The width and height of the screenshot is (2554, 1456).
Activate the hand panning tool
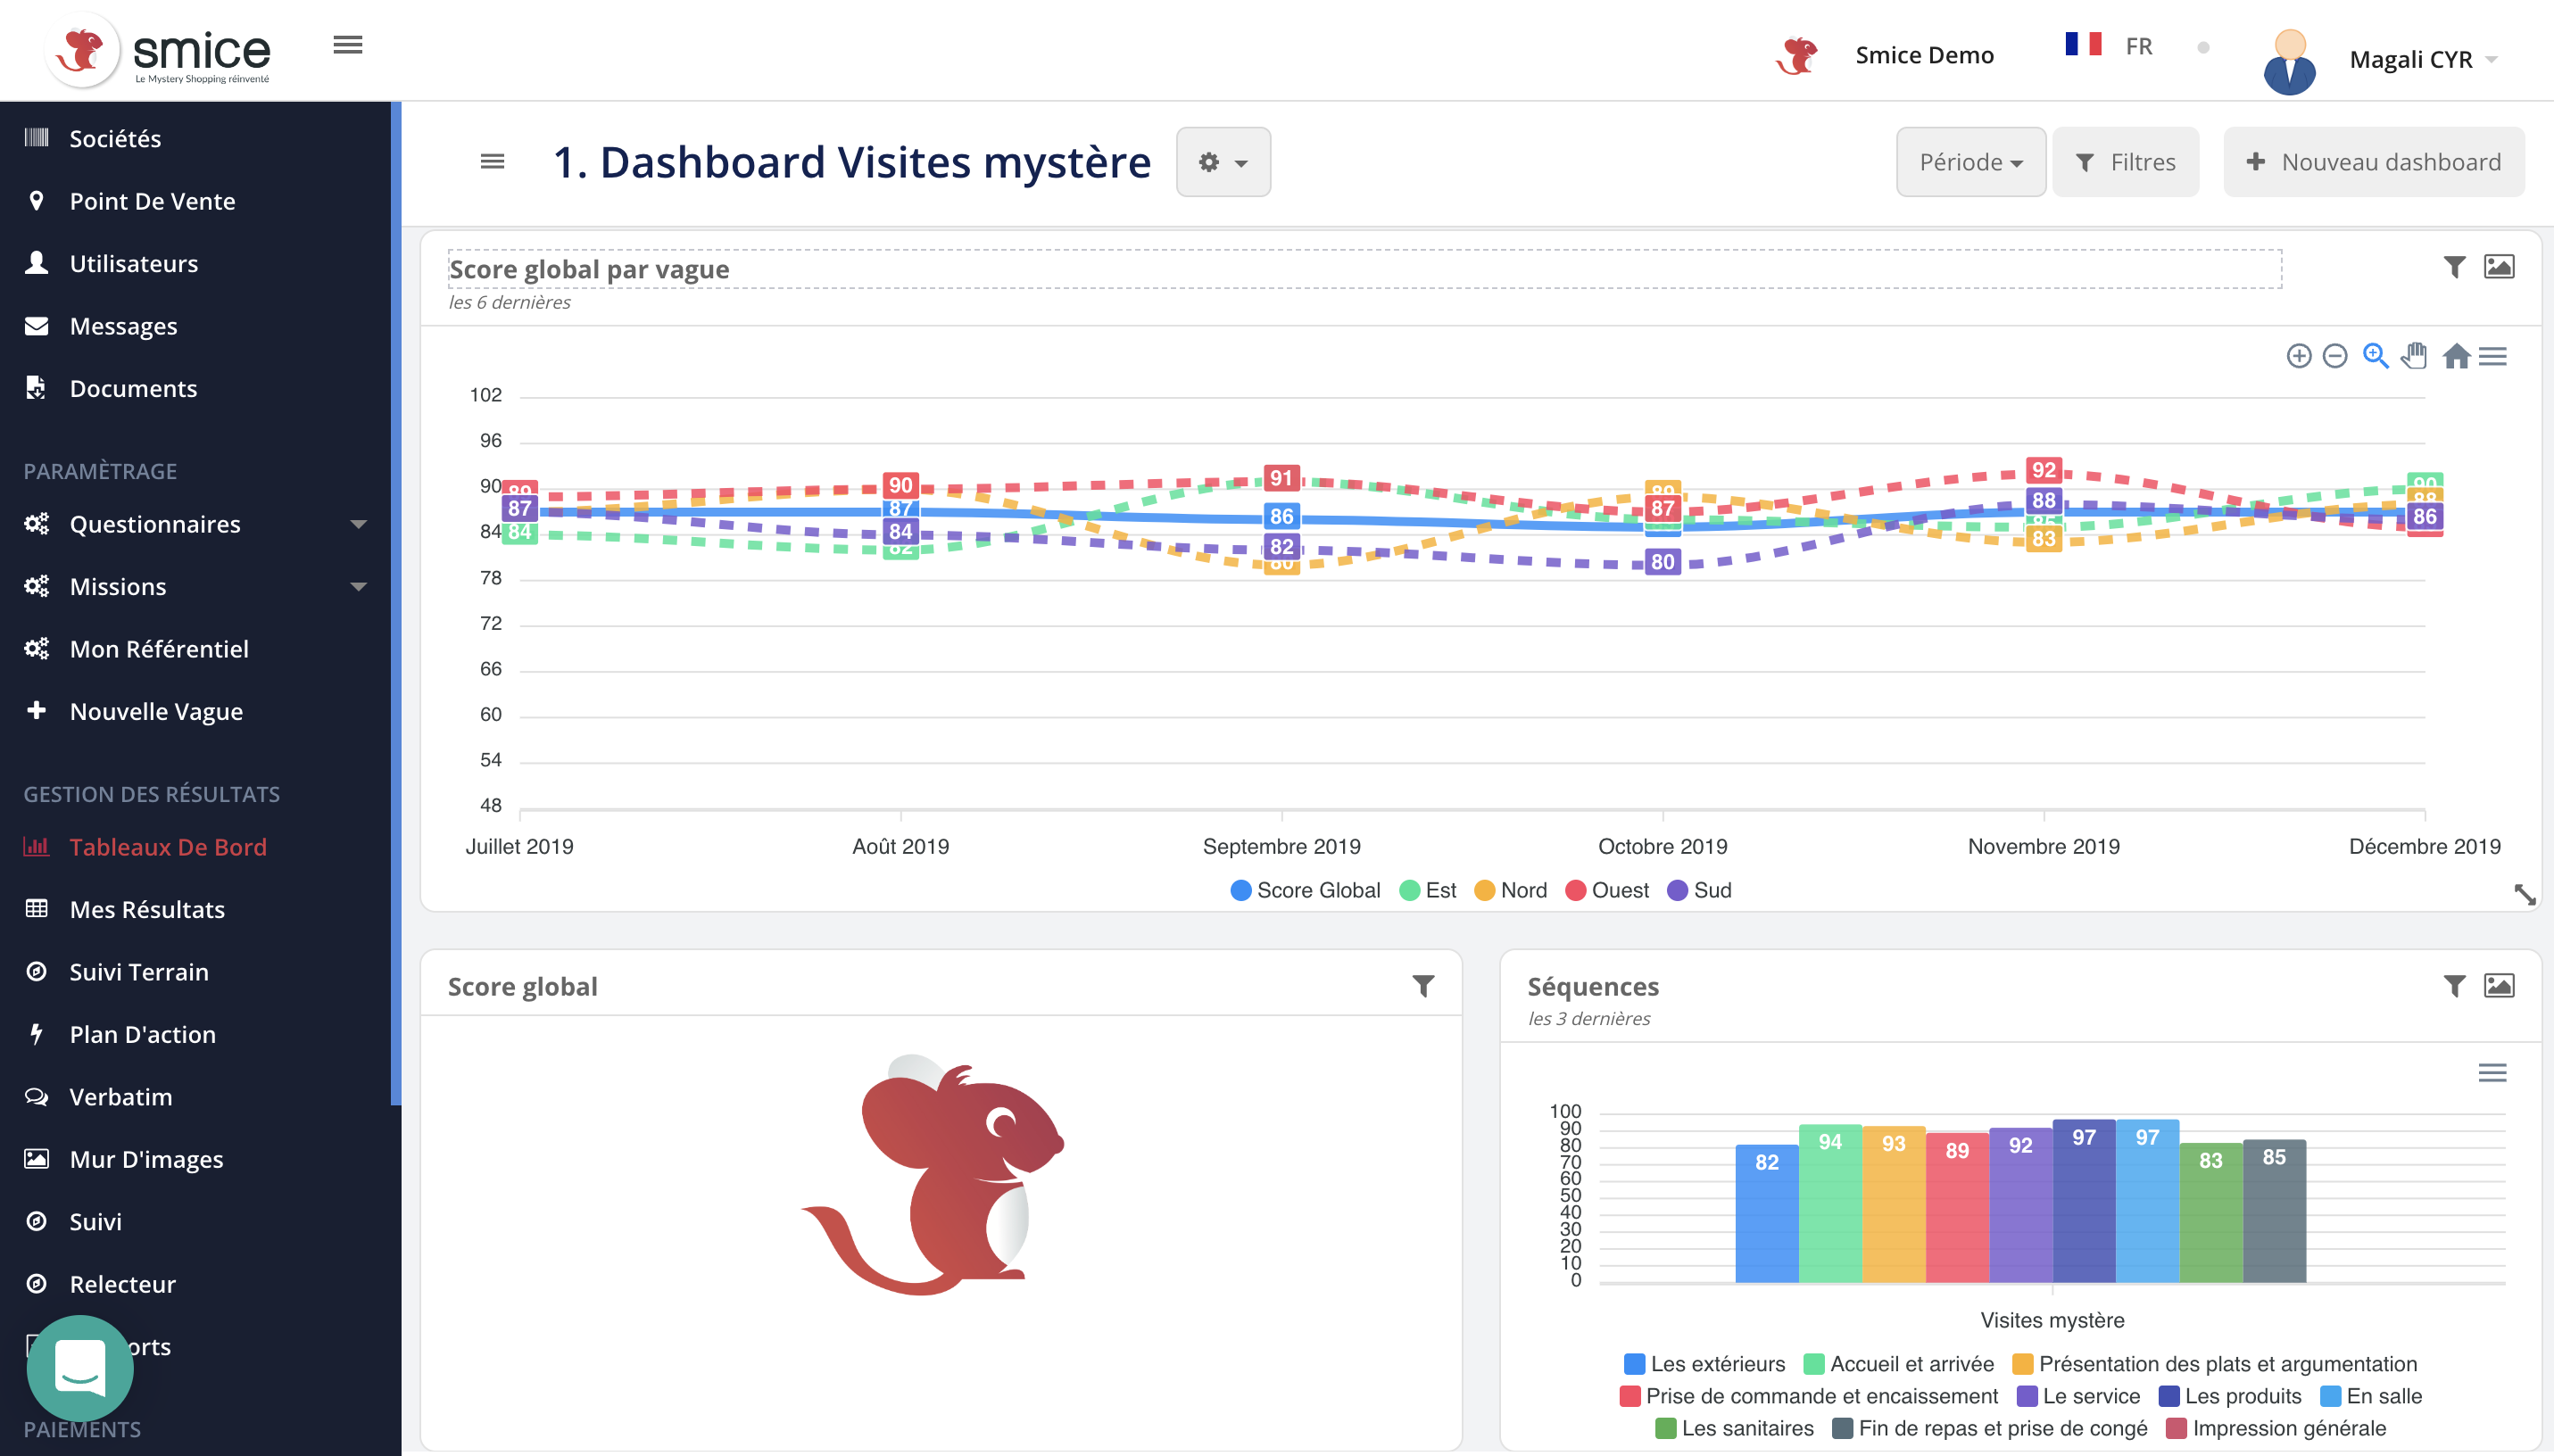pos(2414,356)
